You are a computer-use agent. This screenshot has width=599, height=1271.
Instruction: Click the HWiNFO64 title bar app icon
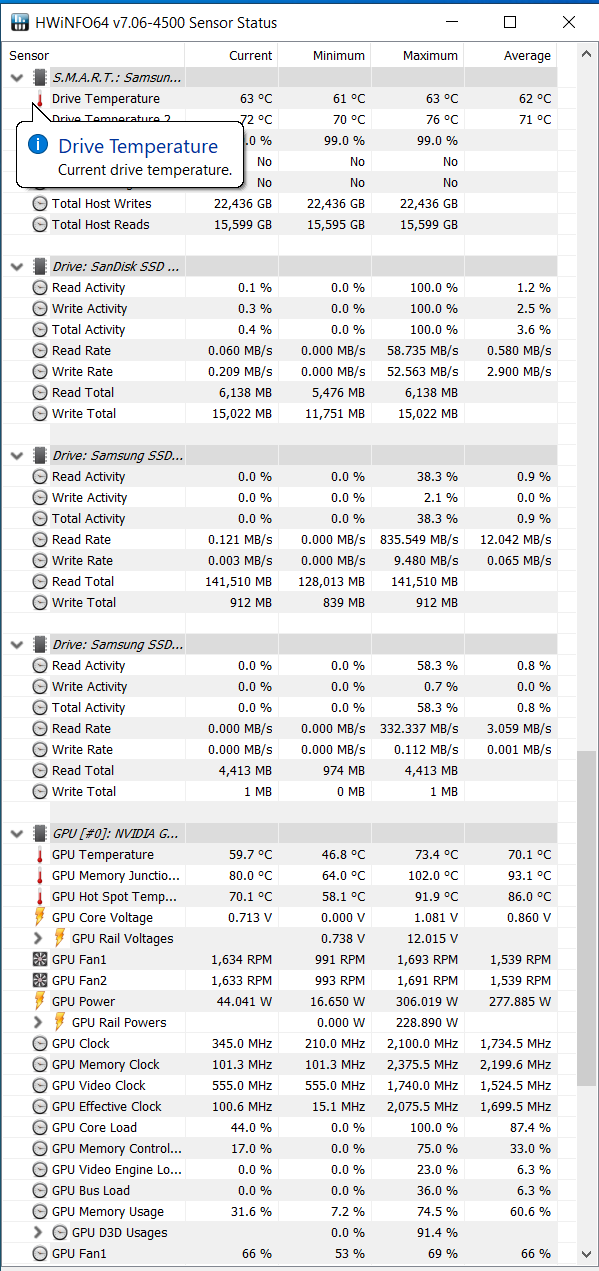20,22
